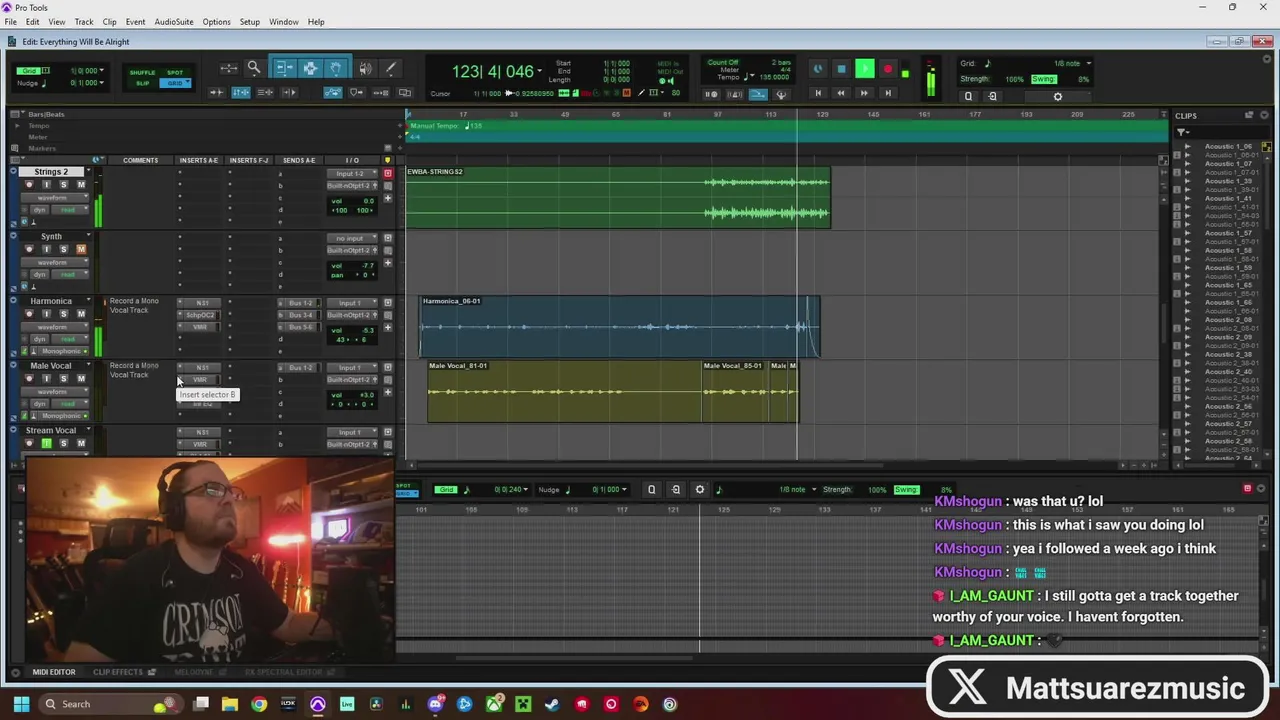Toggle the Metronome click icon
This screenshot has width=1280, height=720.
[x=737, y=94]
